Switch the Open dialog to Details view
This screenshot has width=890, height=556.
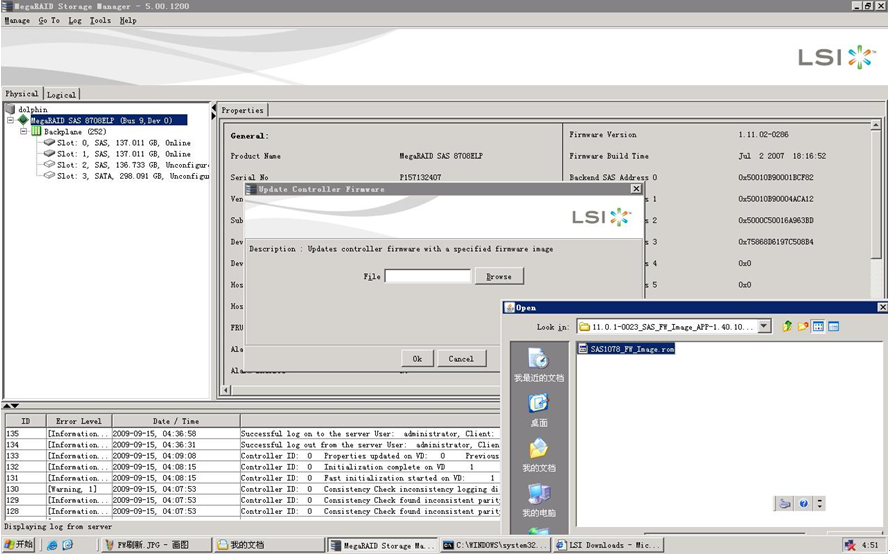tap(833, 326)
